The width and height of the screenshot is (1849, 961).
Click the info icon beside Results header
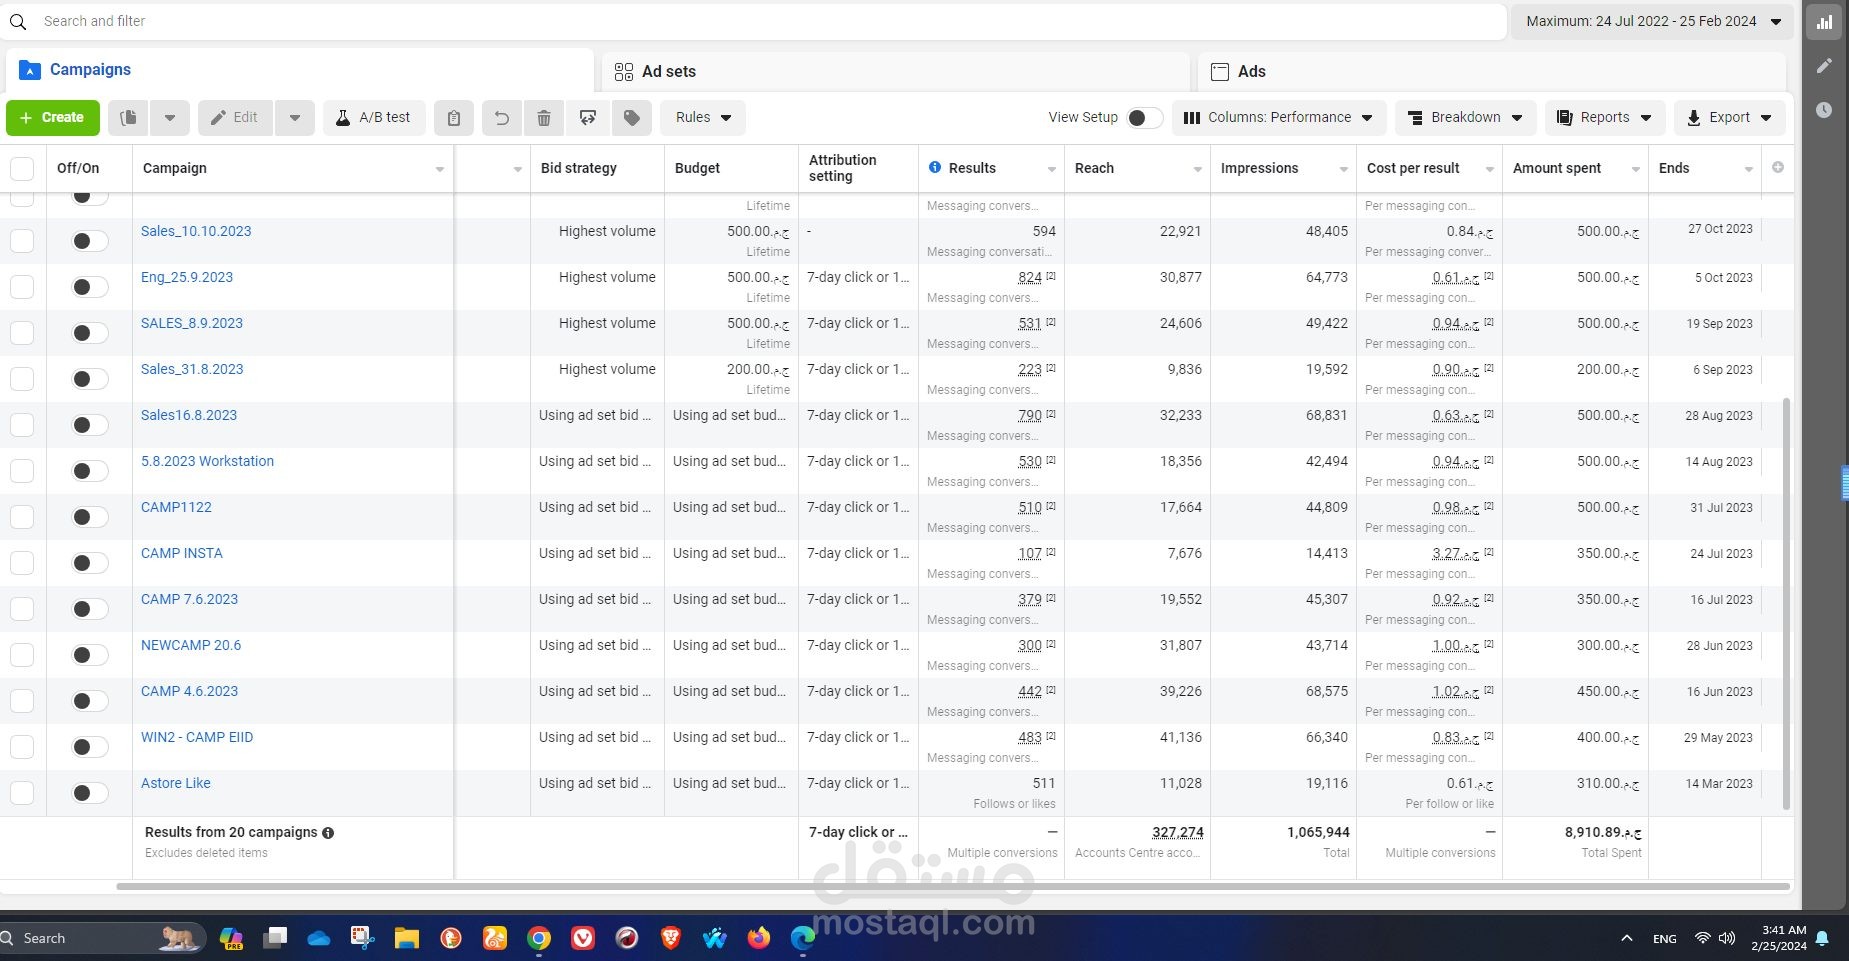[935, 167]
